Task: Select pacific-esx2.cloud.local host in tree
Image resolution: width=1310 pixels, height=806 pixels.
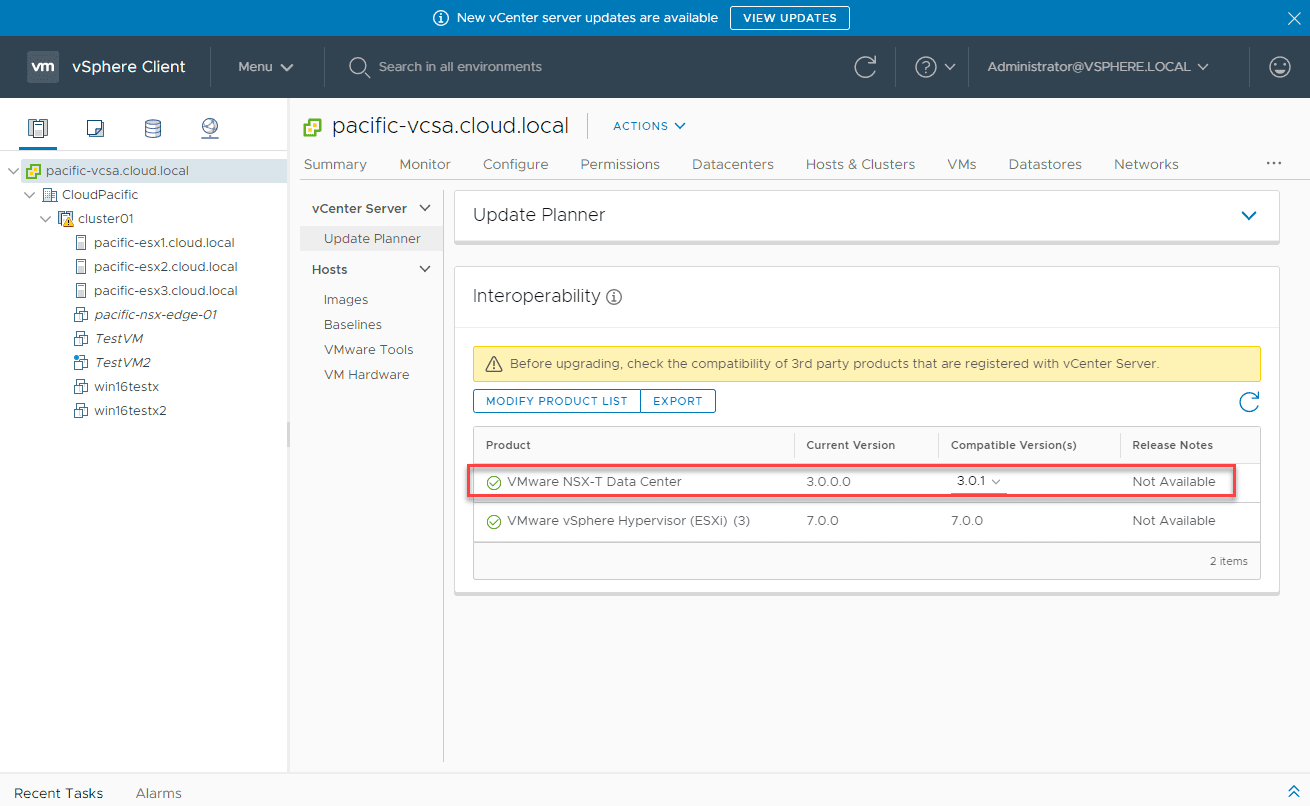Action: click(164, 266)
